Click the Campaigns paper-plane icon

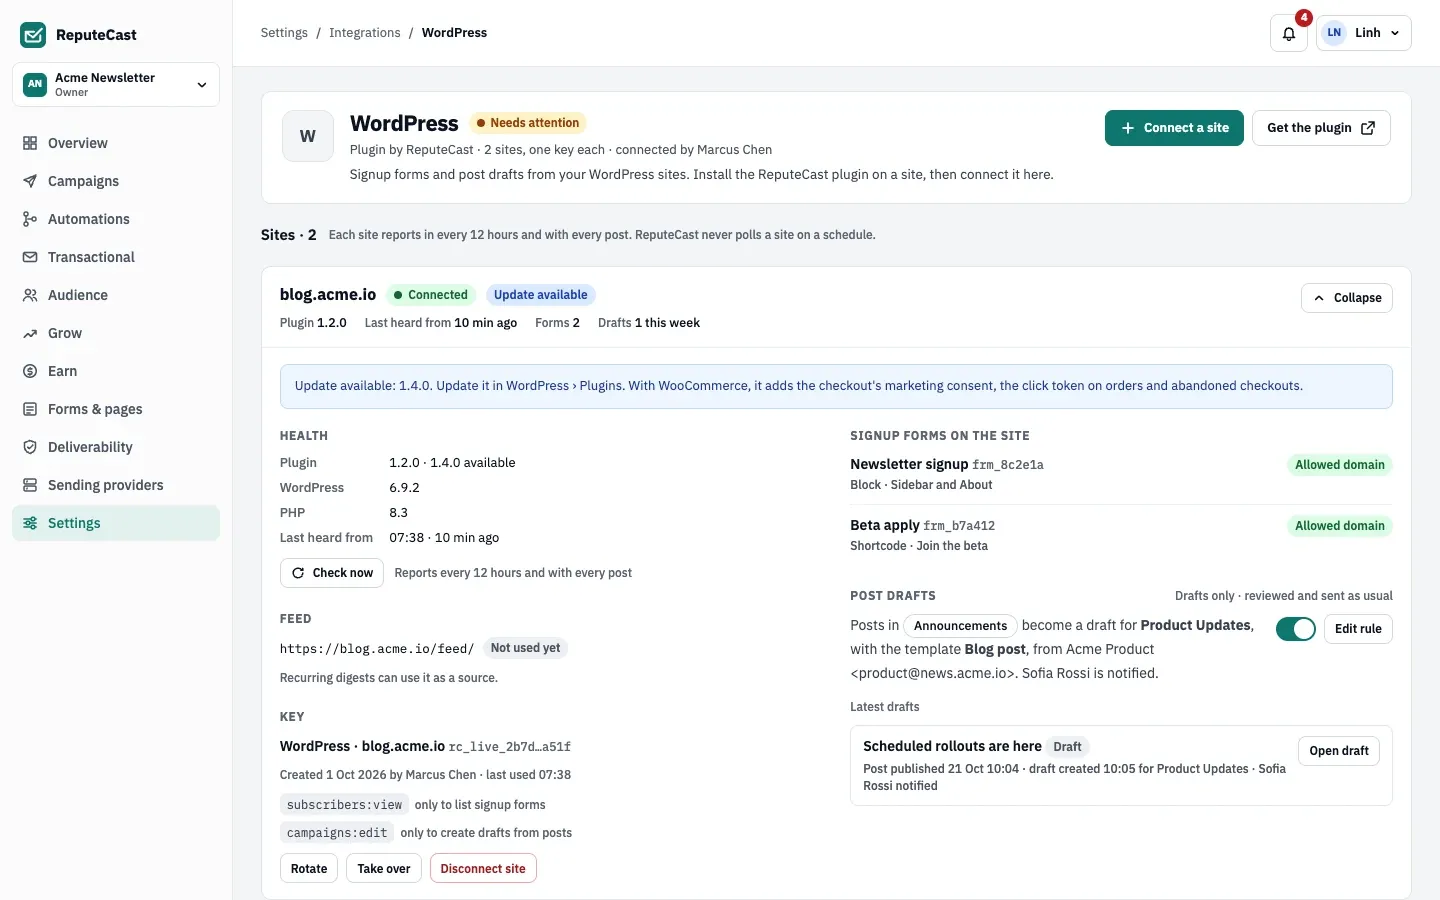point(30,181)
